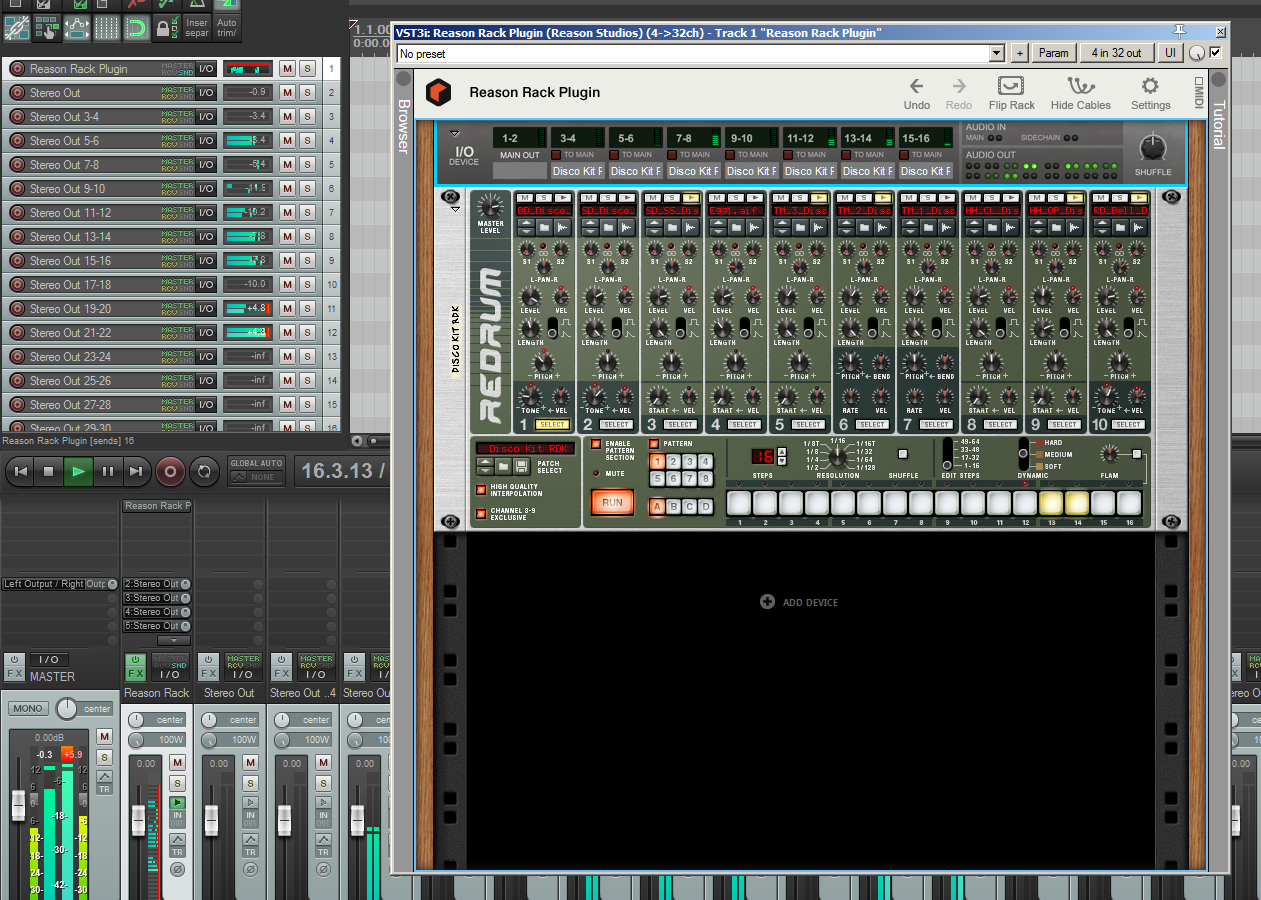Stop REAPER playback

click(48, 470)
